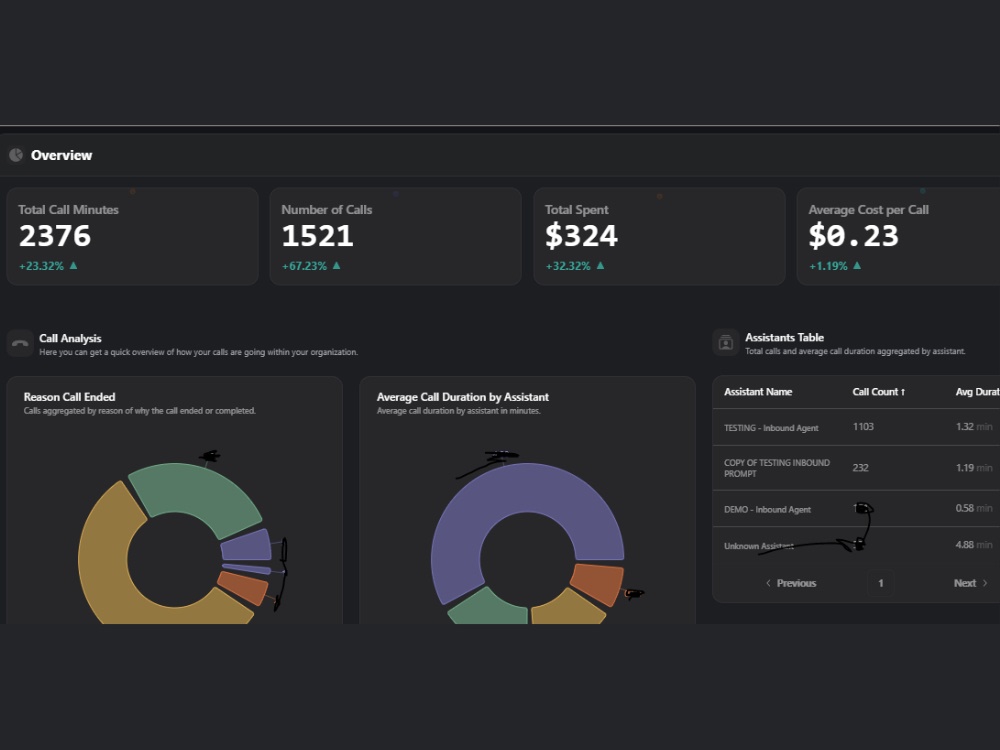The width and height of the screenshot is (1000, 750).
Task: Click the Previous page chevron button
Action: coord(790,583)
